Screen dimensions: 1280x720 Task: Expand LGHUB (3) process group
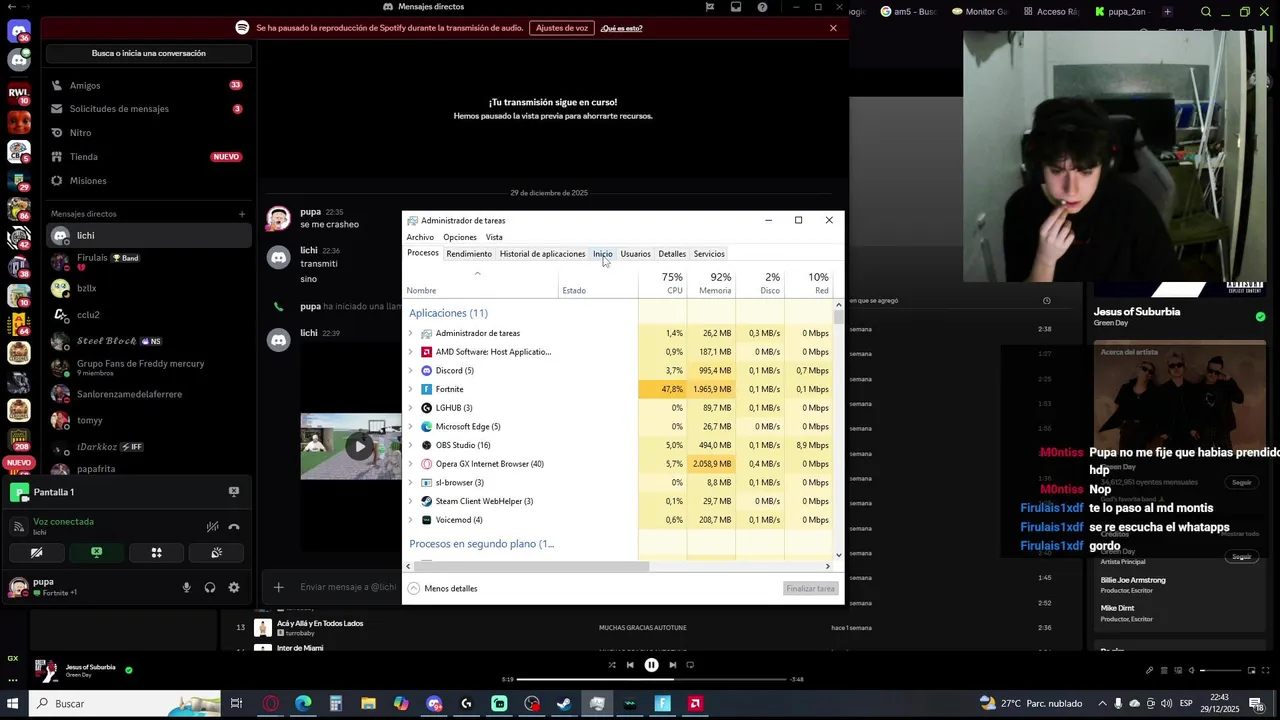410,408
